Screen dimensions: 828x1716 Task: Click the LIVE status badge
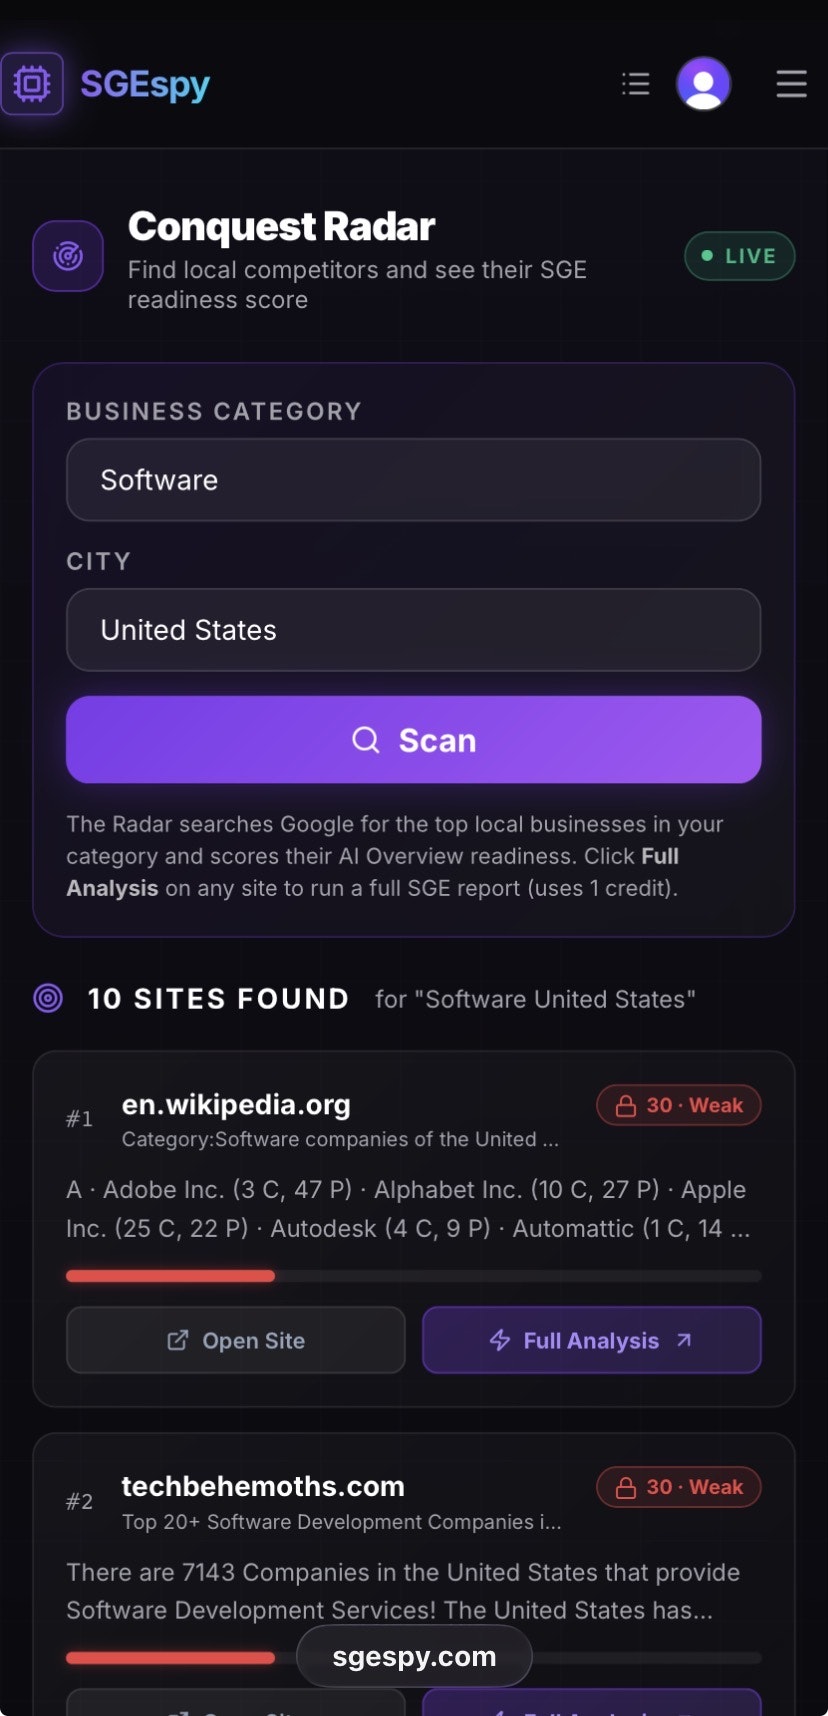click(x=740, y=256)
